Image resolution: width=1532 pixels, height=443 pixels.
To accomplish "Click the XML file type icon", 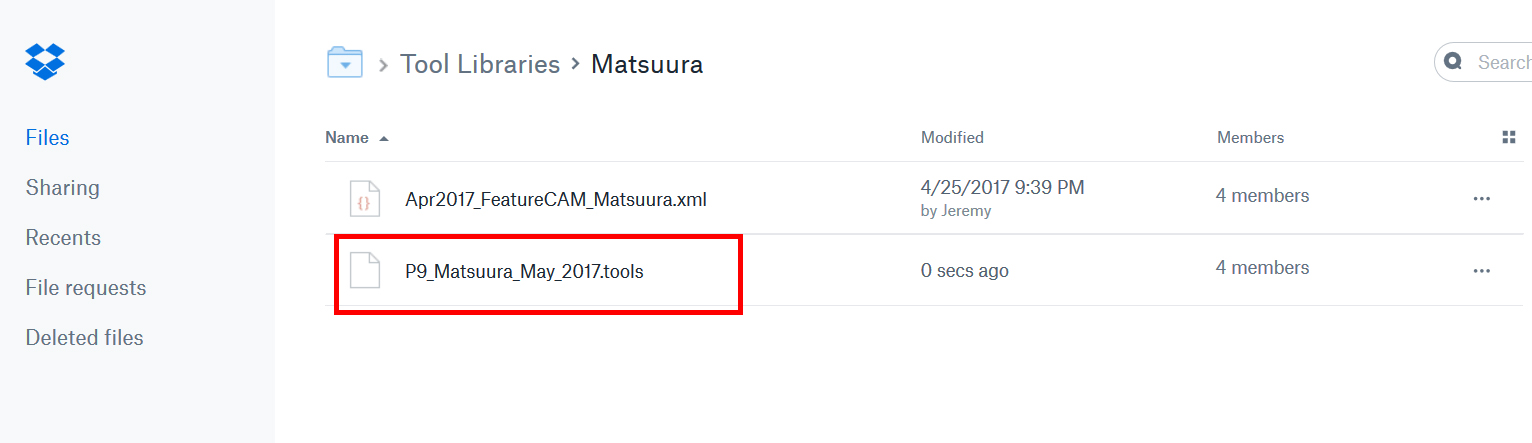I will (364, 199).
